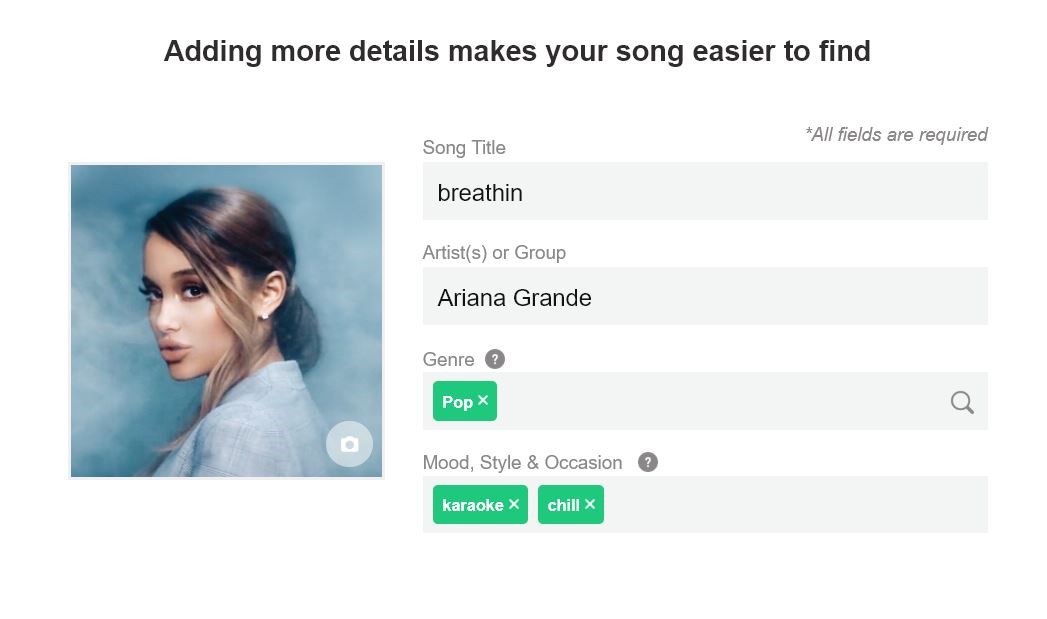Click empty space in the Mood tags field

[790, 505]
